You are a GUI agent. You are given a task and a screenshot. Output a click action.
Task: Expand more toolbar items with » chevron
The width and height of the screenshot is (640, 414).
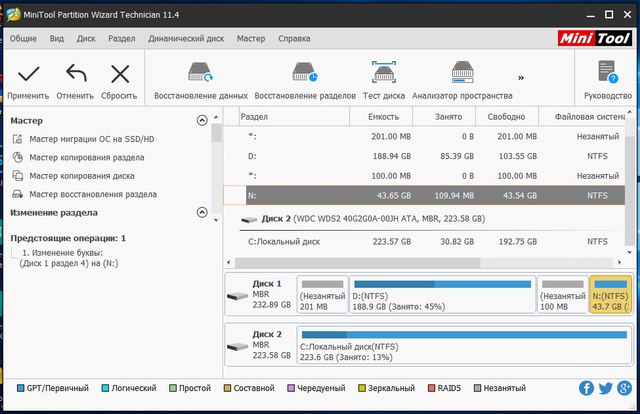tap(521, 78)
